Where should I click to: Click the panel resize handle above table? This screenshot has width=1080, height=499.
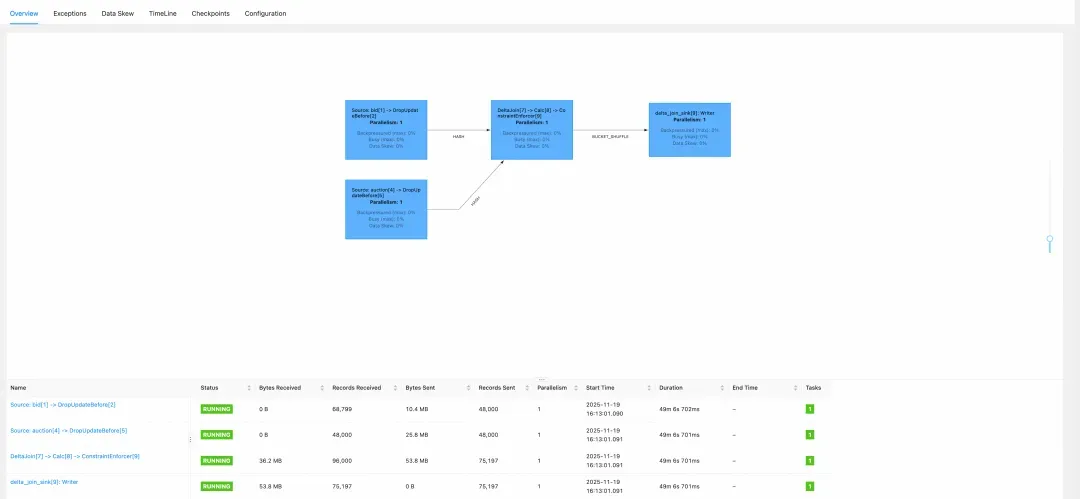[x=541, y=379]
